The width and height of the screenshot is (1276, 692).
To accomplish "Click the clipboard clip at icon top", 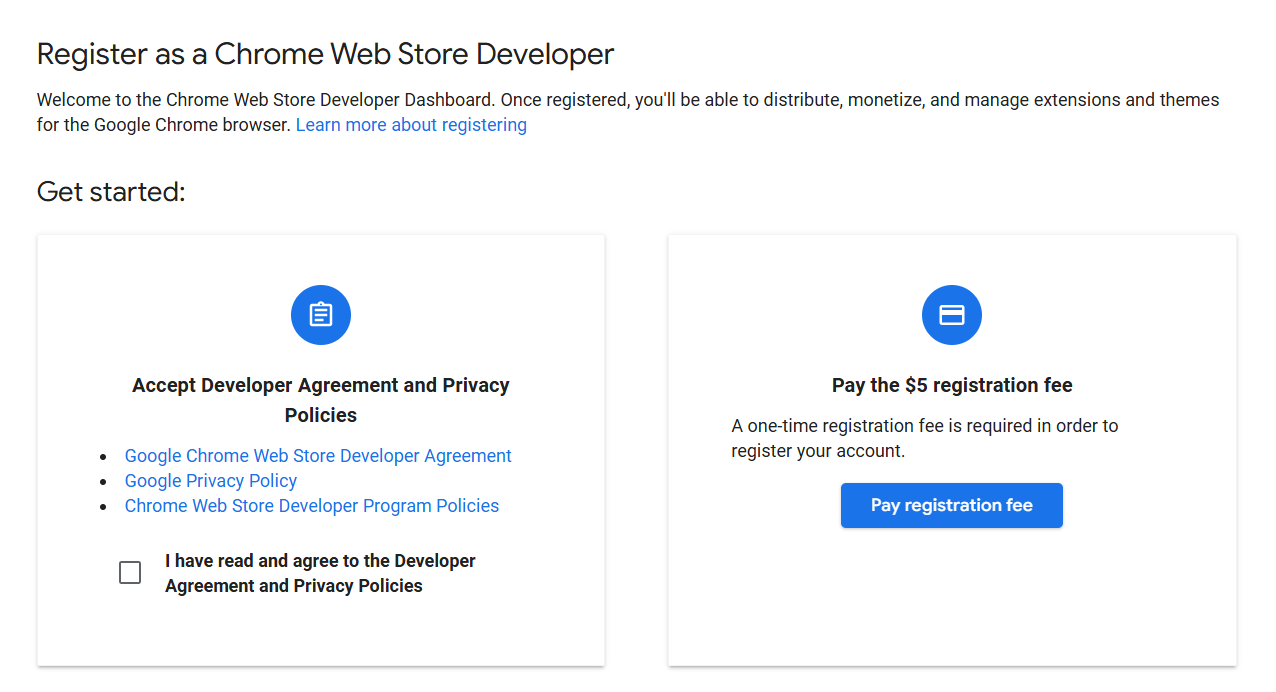I will 320,304.
